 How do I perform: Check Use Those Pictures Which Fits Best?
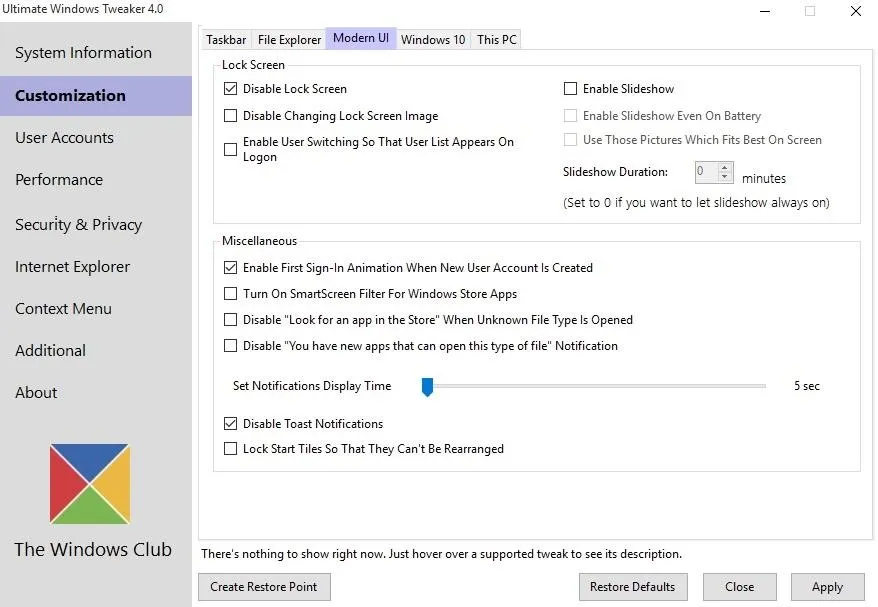[x=570, y=139]
